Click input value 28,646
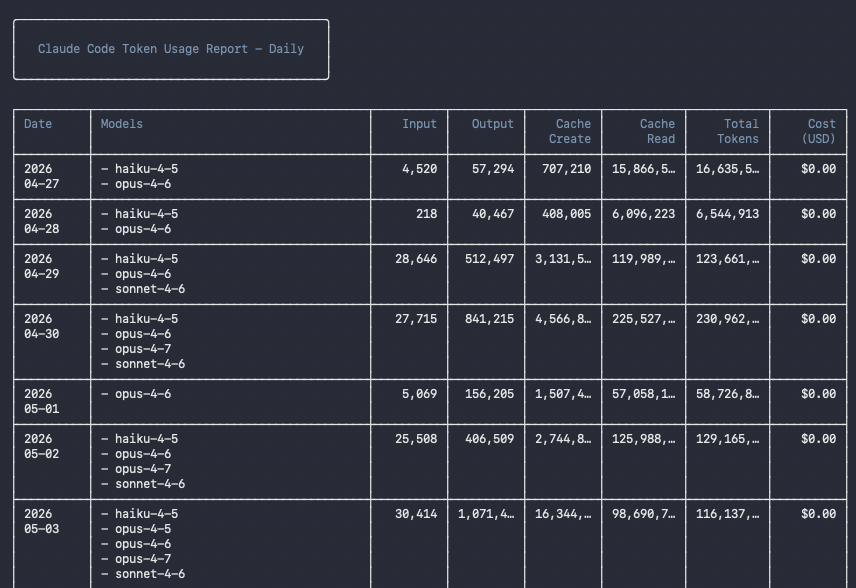The height and width of the screenshot is (588, 856). coord(416,259)
